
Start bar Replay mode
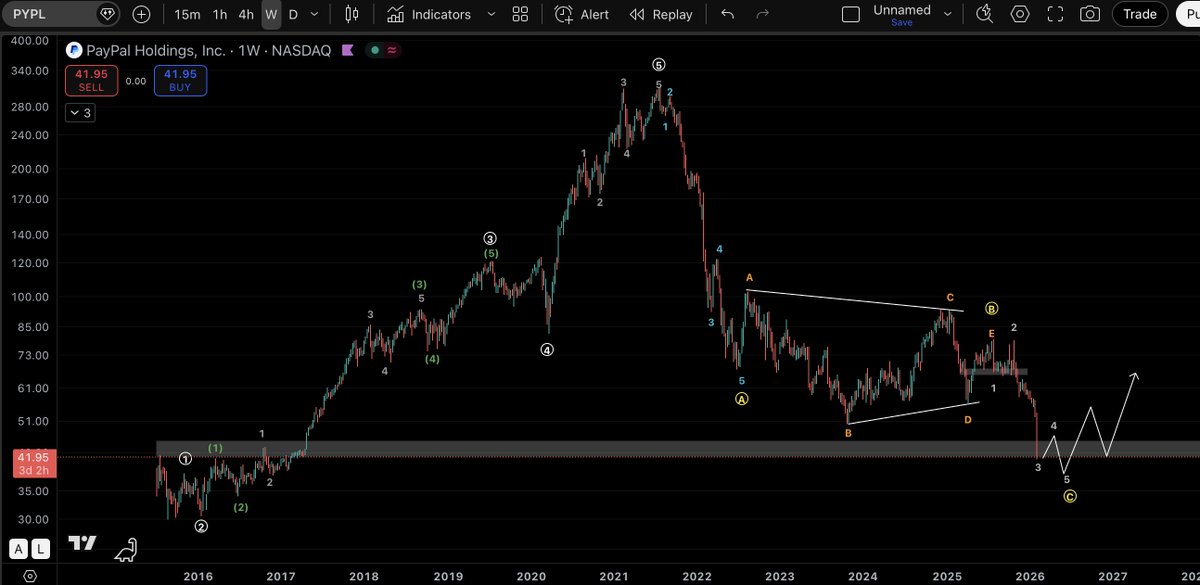(661, 14)
